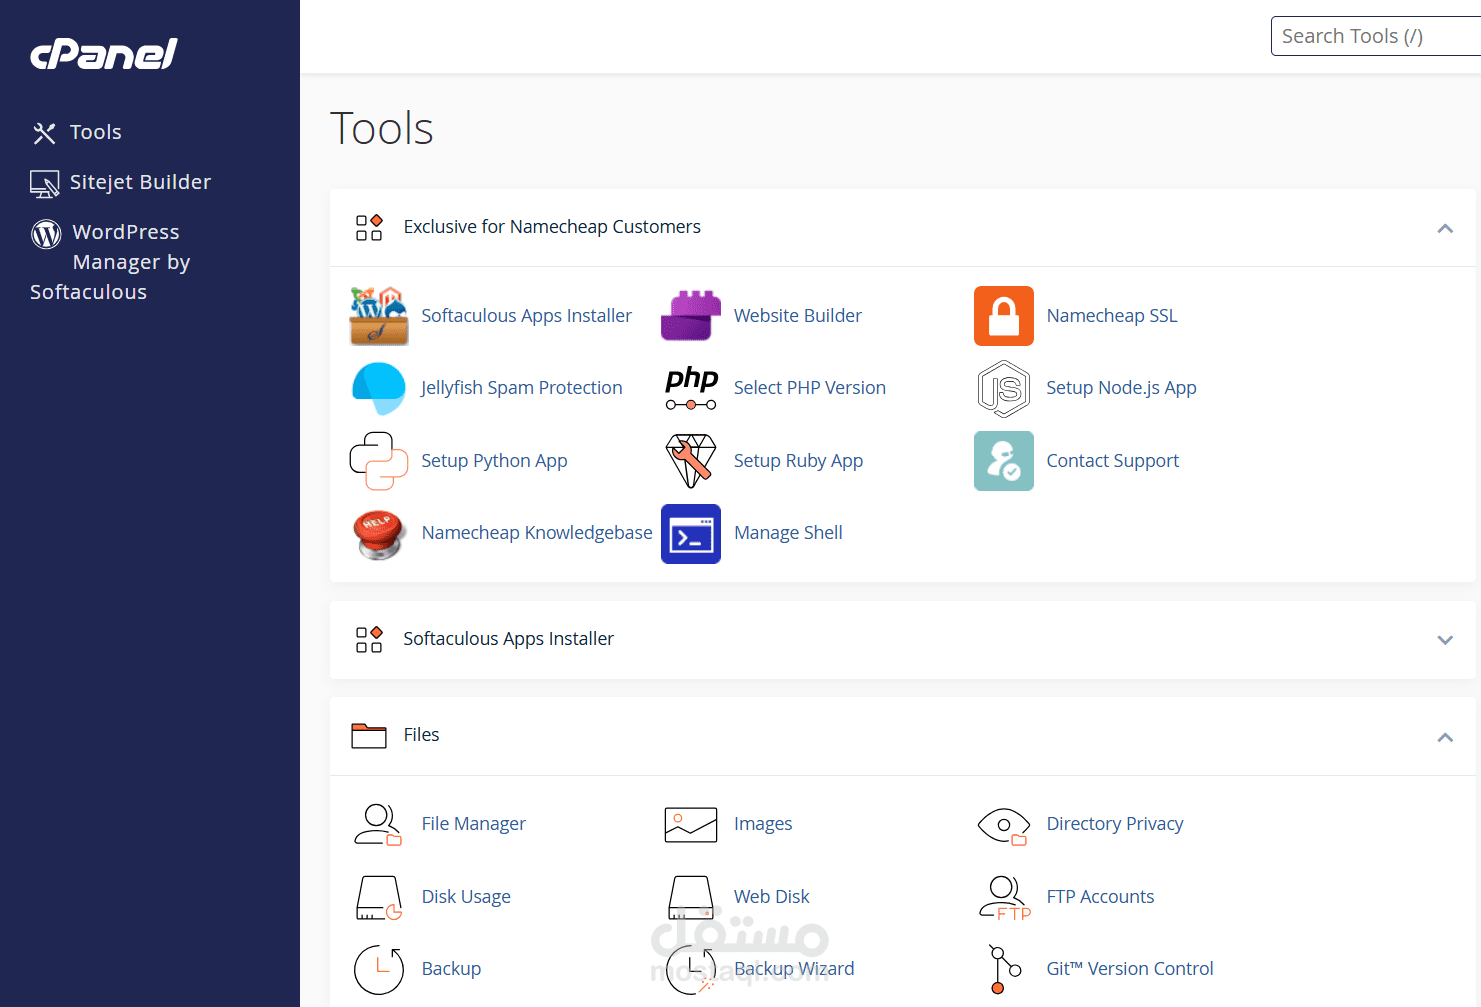Click the Web Disk drive icon

point(691,898)
